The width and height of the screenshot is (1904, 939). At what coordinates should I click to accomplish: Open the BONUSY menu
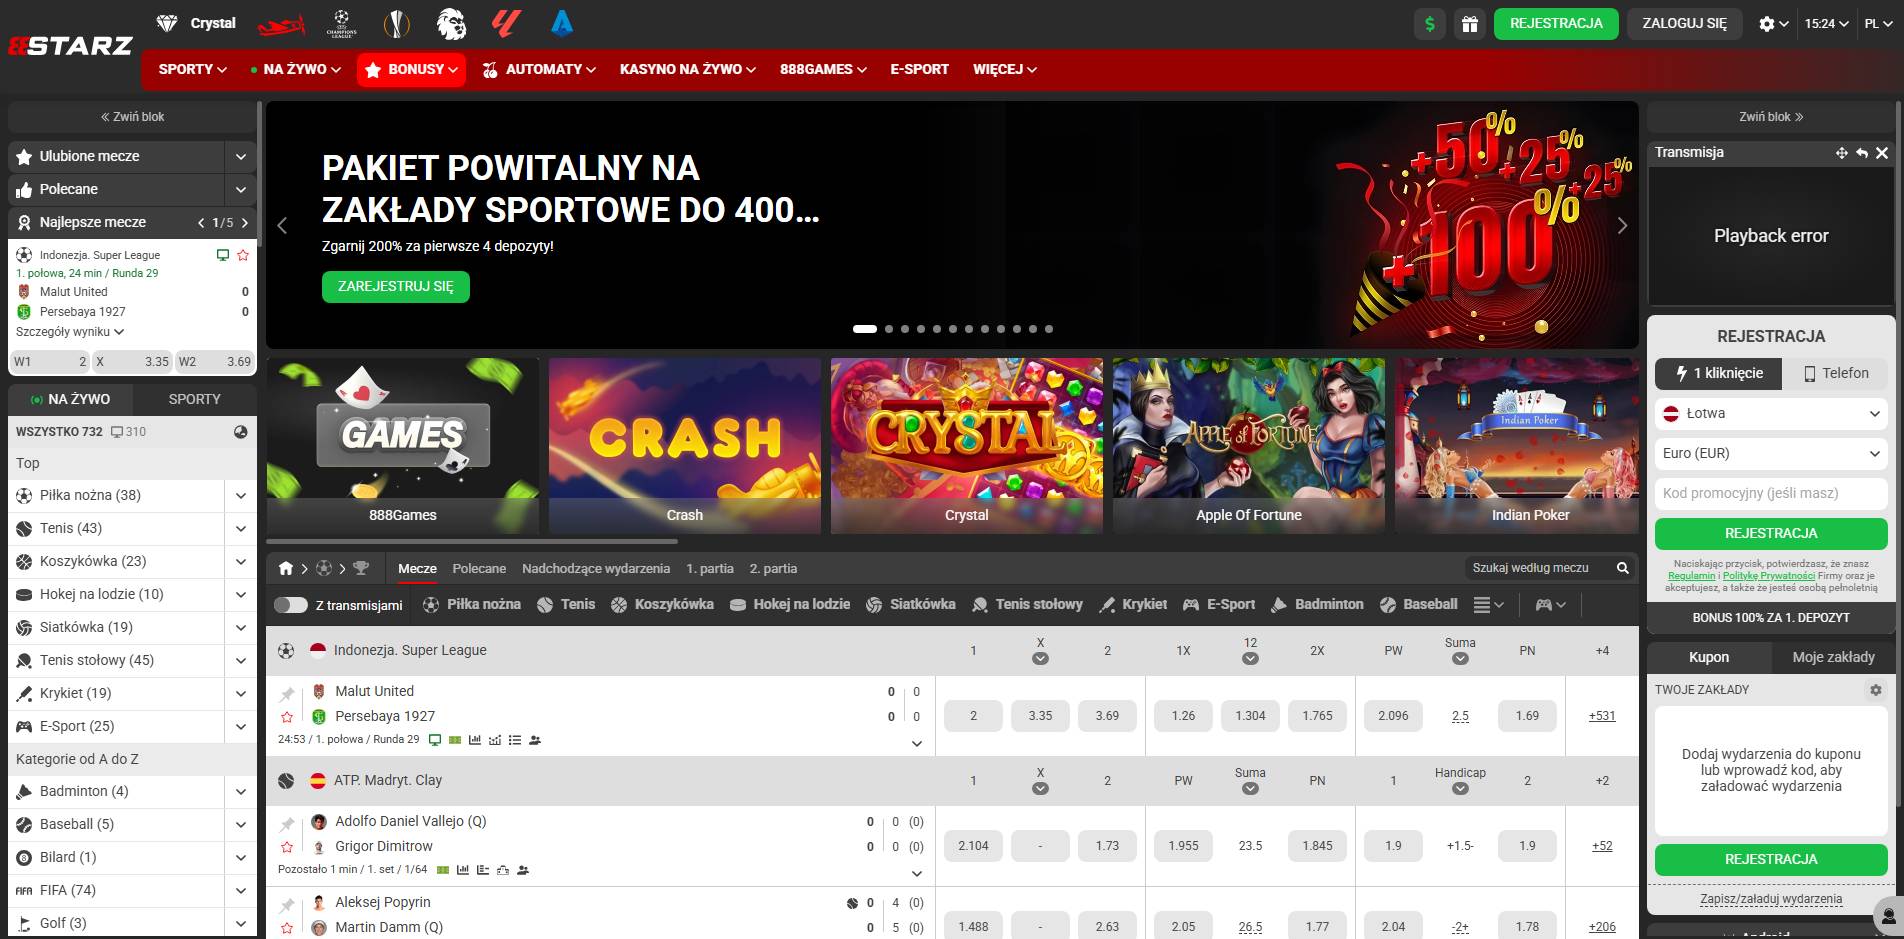coord(411,69)
